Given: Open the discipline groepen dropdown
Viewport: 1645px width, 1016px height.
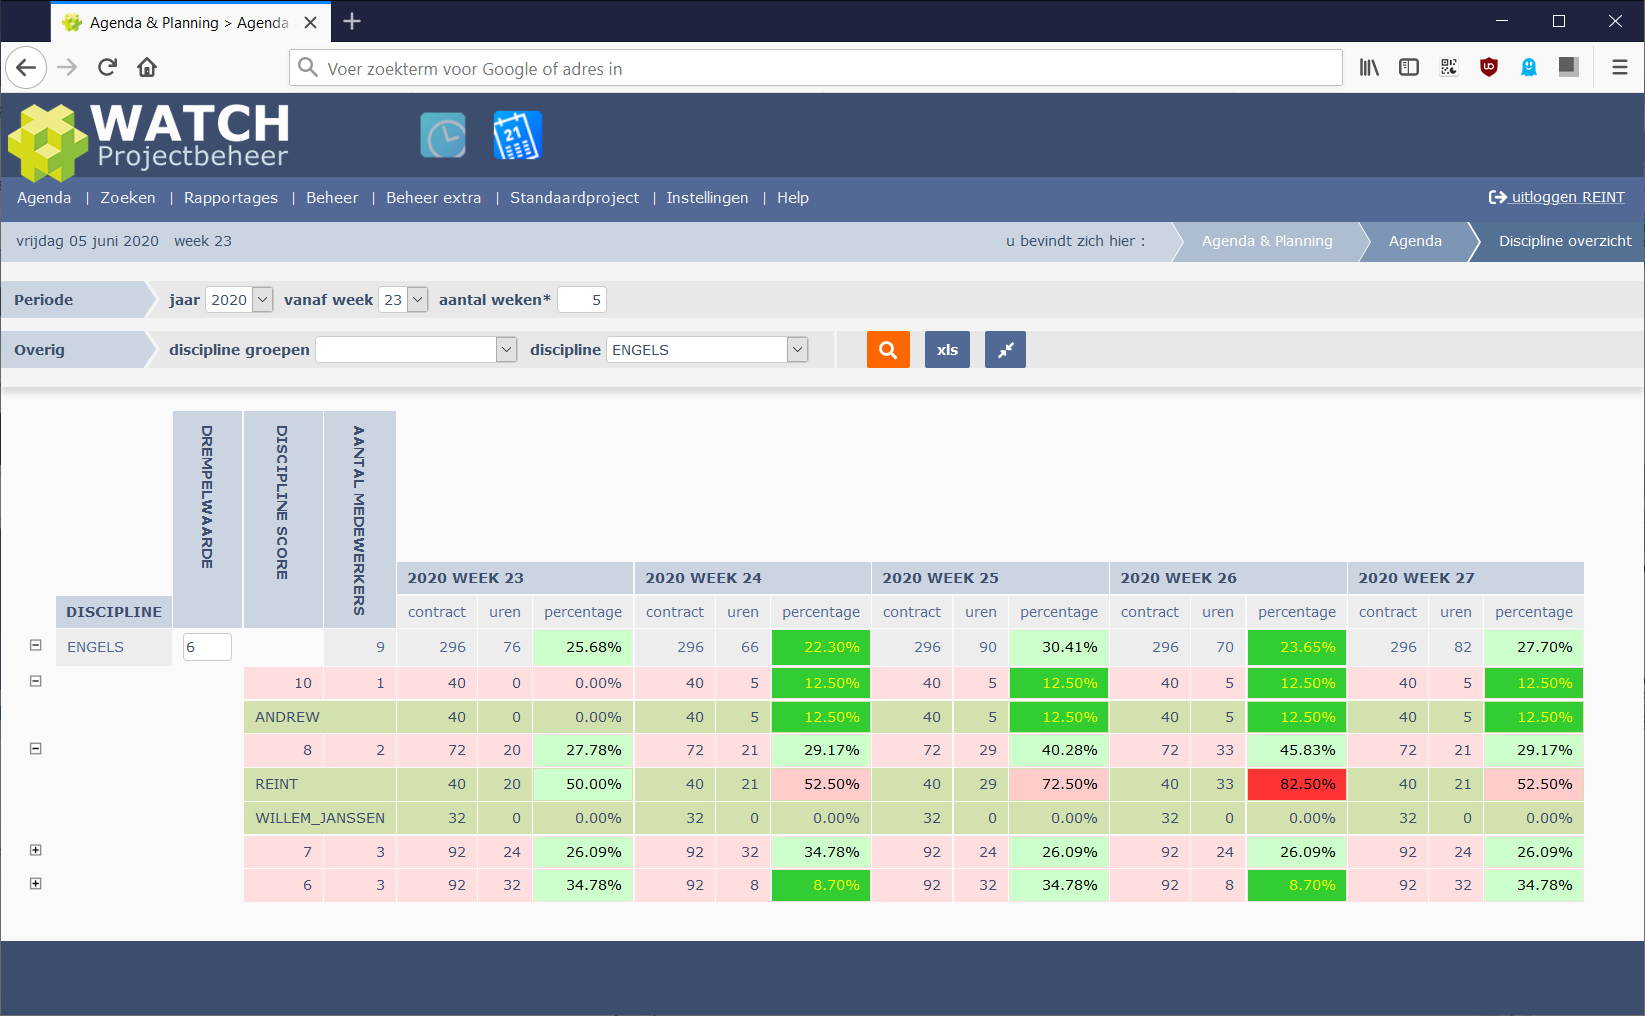Looking at the screenshot, I should 416,350.
